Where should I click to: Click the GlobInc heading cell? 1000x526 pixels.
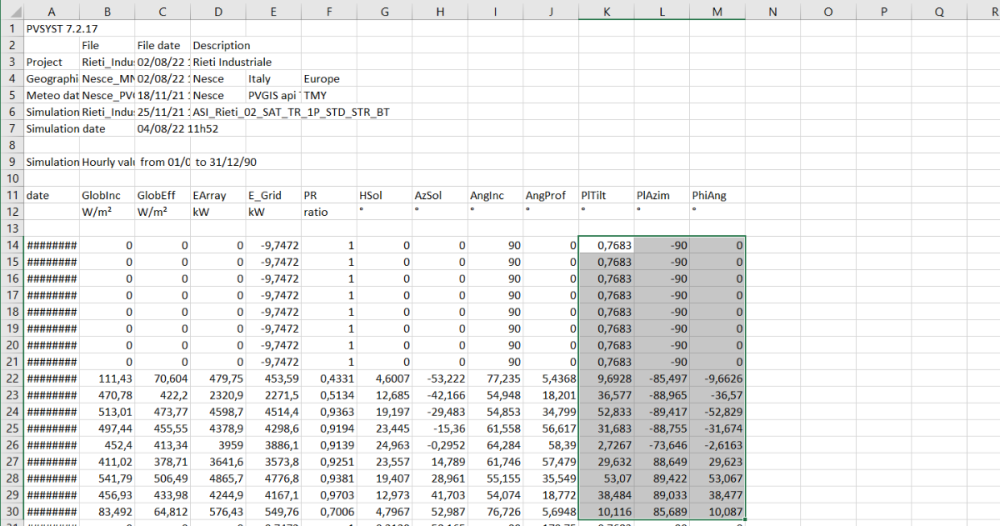click(x=106, y=195)
